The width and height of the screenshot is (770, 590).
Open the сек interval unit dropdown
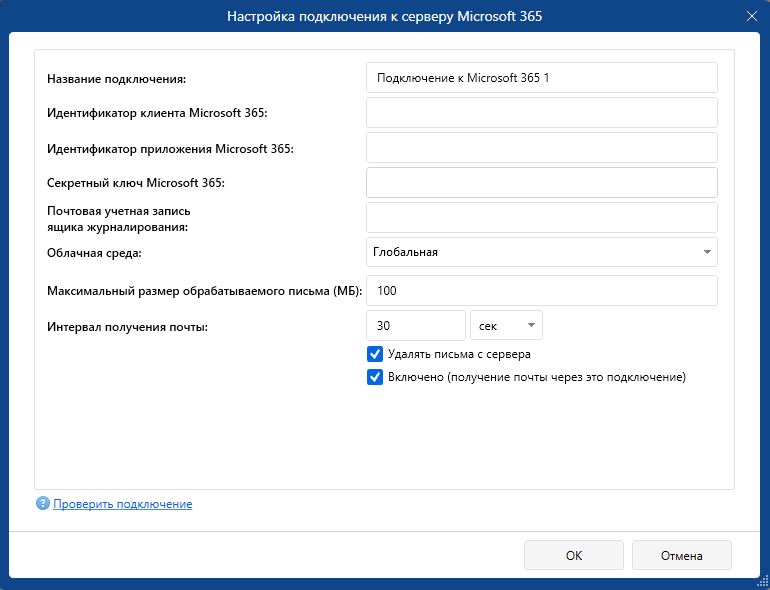(x=506, y=325)
